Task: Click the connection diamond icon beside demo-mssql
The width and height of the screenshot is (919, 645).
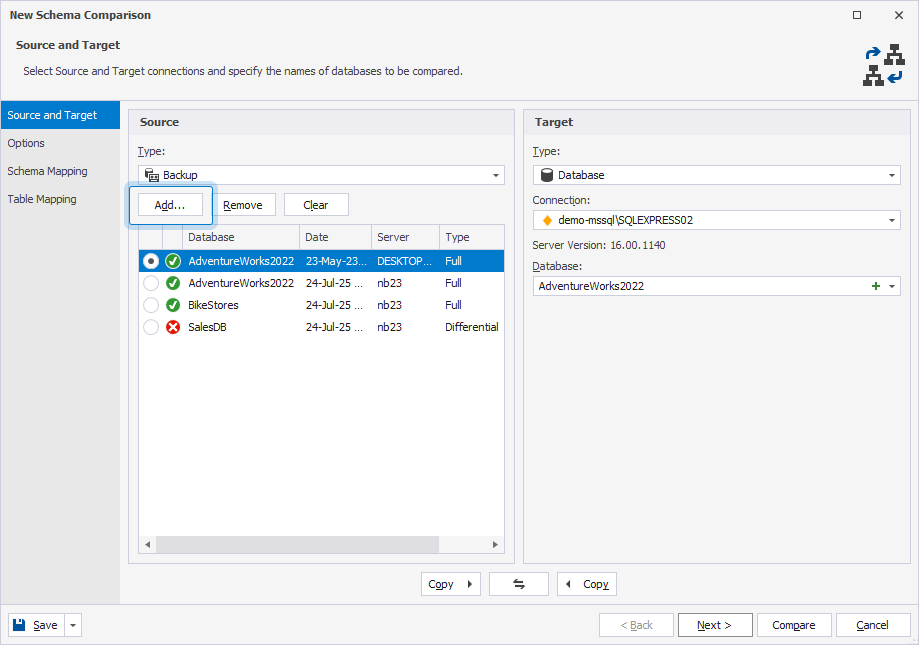Action: click(x=546, y=220)
